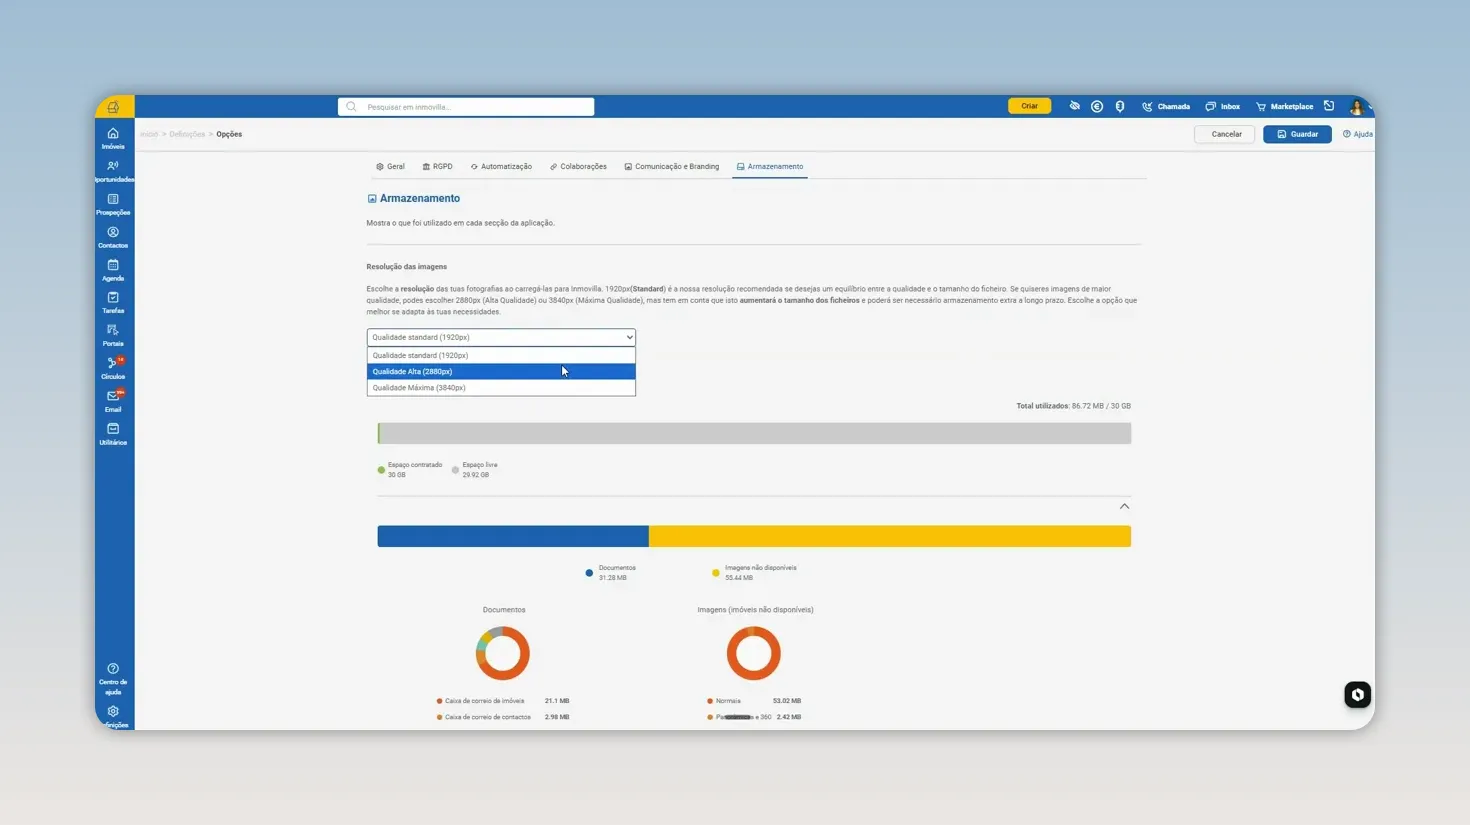Open Email in the sidebar
The height and width of the screenshot is (825, 1470).
pos(113,401)
